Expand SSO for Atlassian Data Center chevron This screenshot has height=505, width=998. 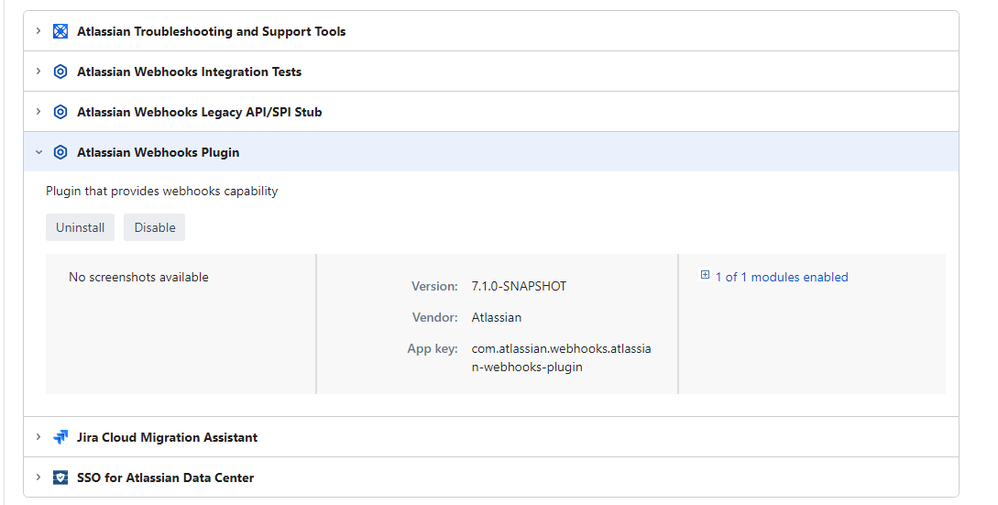[x=38, y=477]
